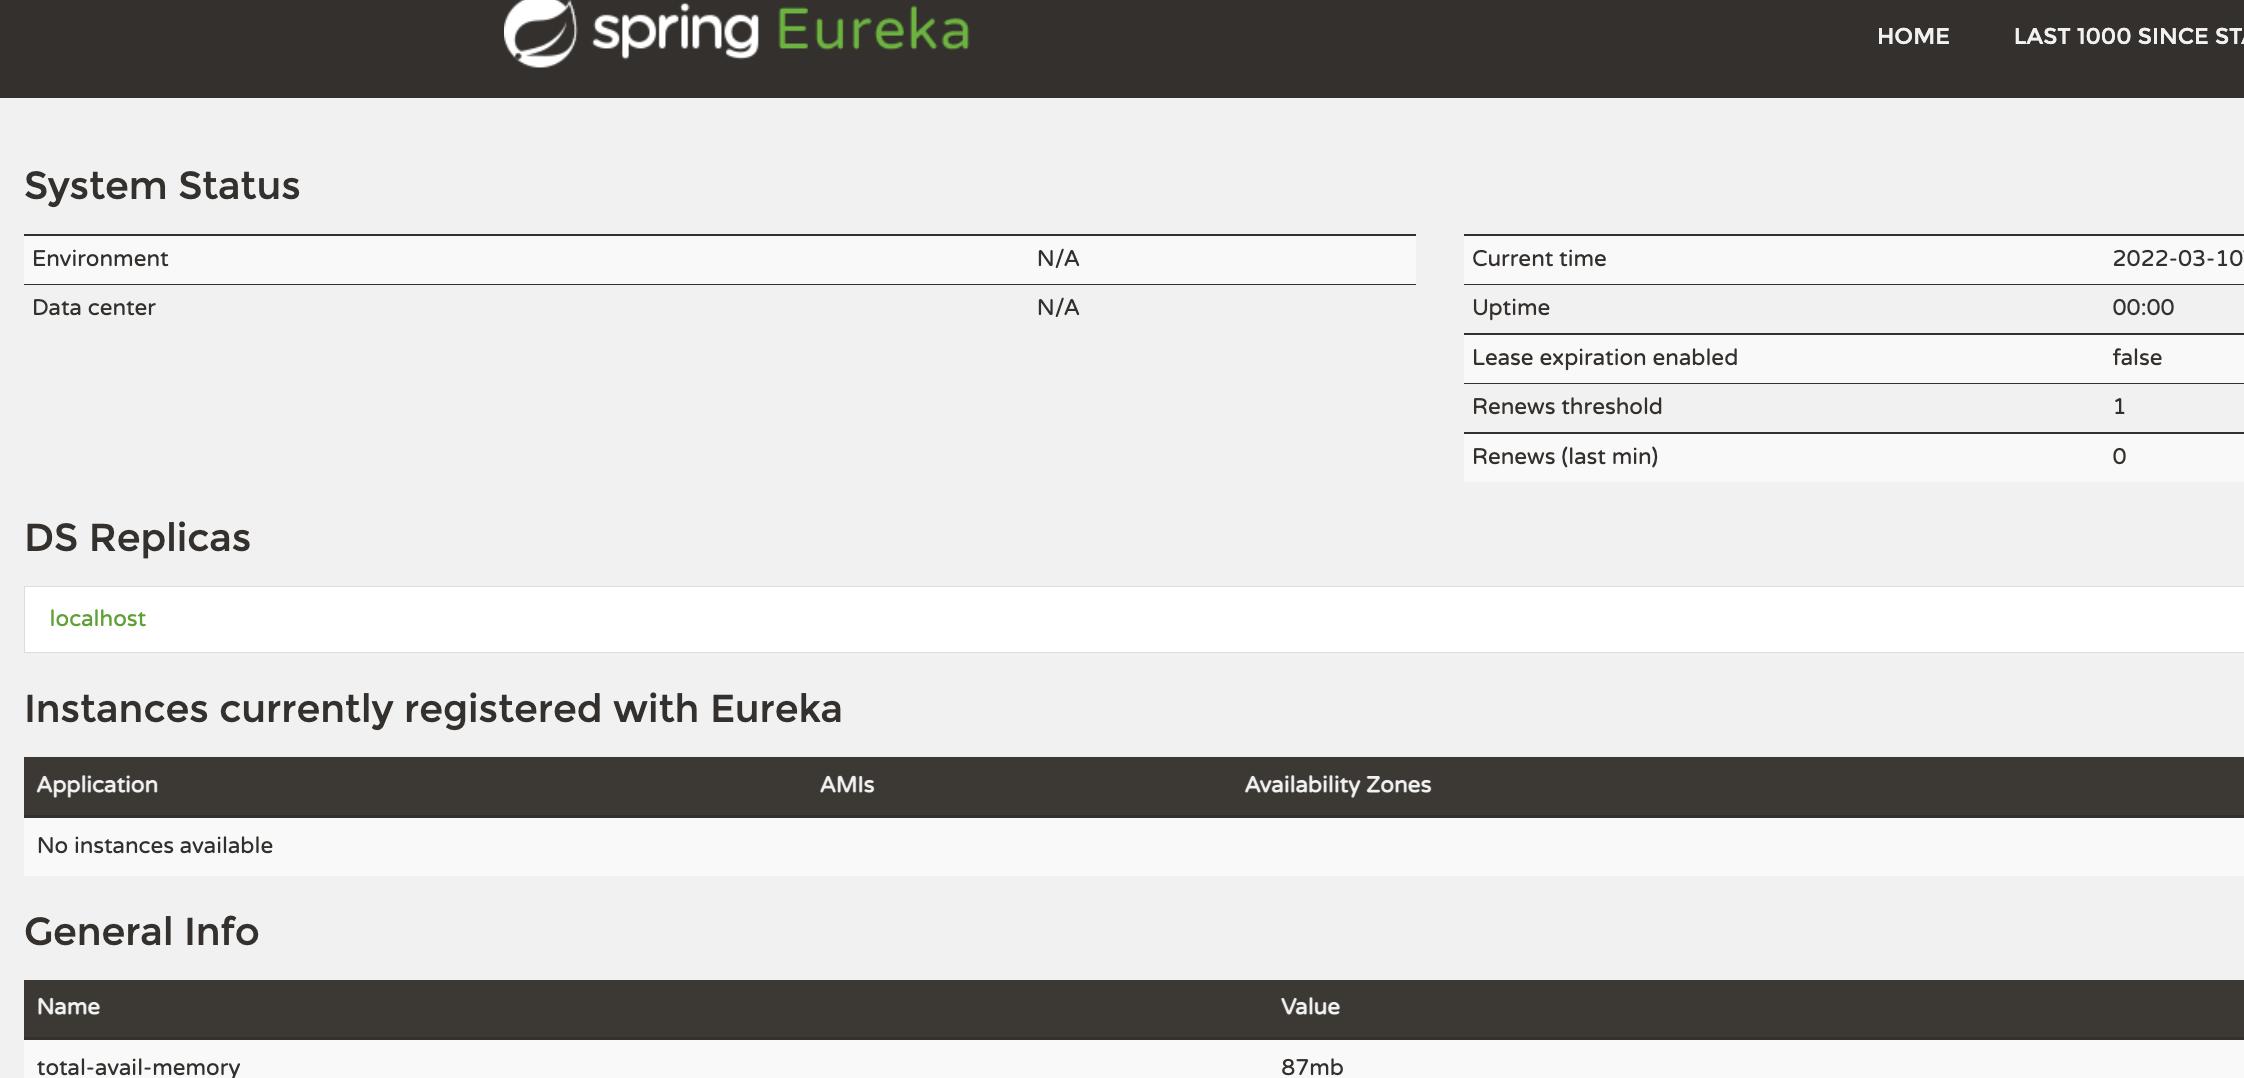The image size is (2244, 1078).
Task: Click the Application column header
Action: 97,785
